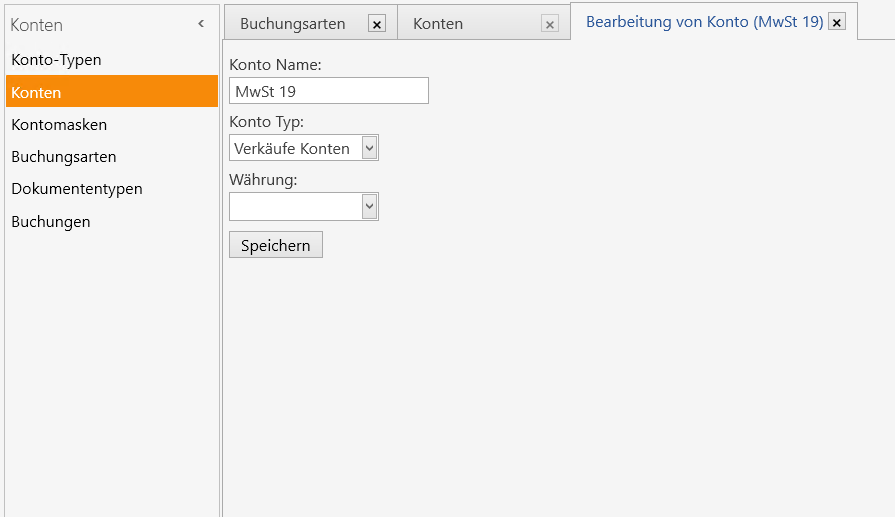Switch to the Buchungsarten tab

pyautogui.click(x=292, y=24)
